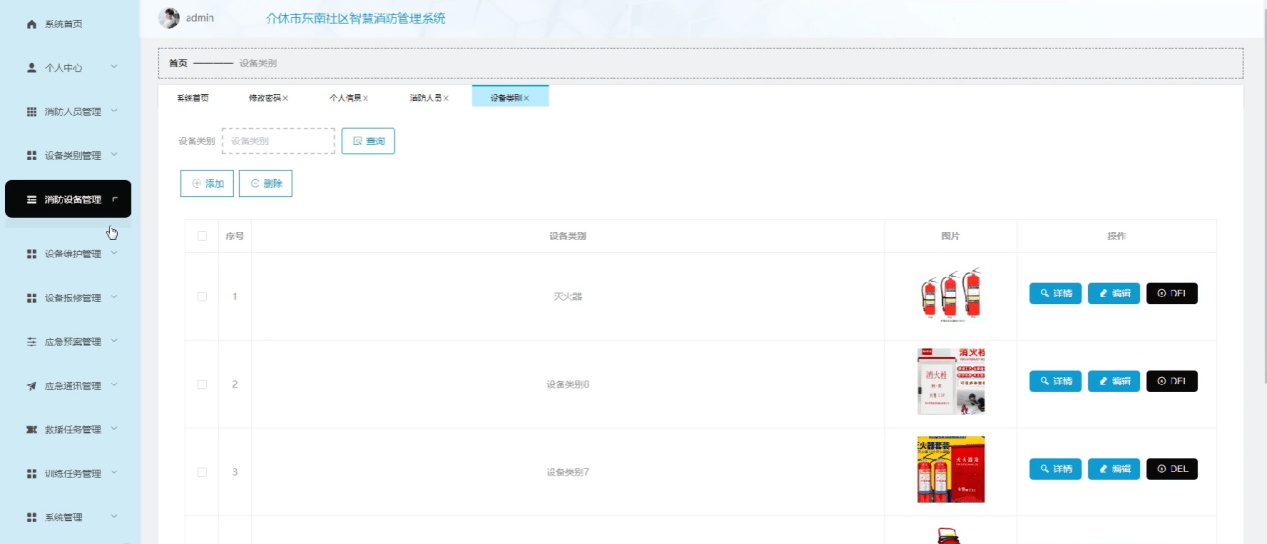Expand the 消防人员管理 chevron
The height and width of the screenshot is (544, 1267).
[x=114, y=111]
